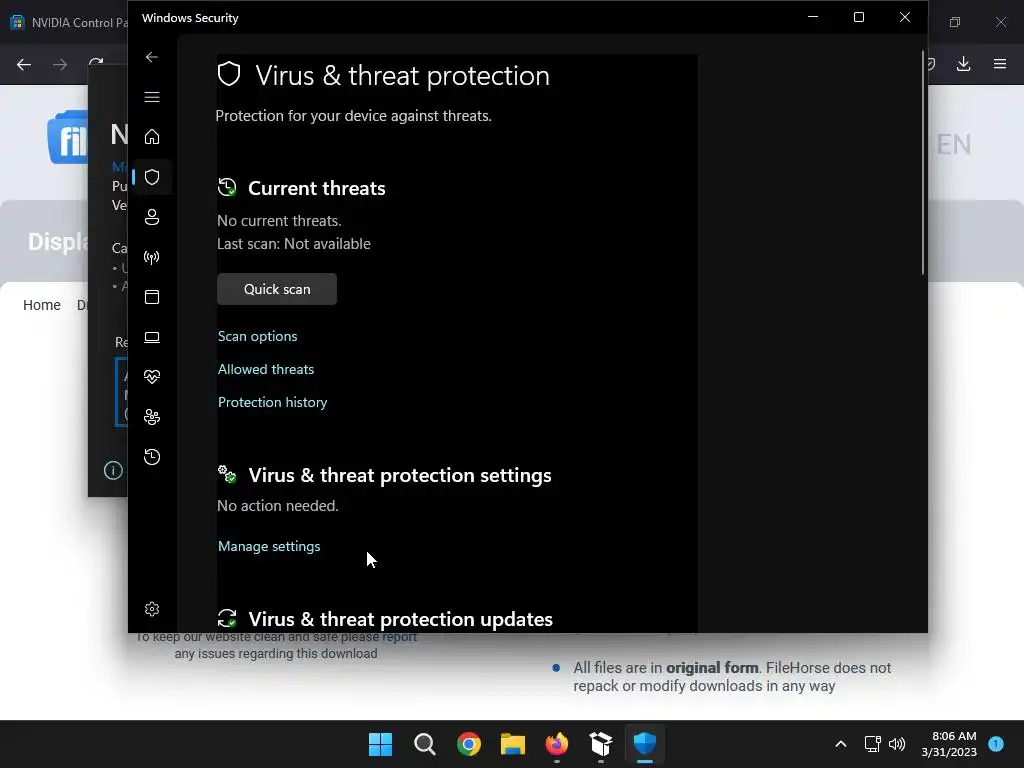
Task: Launch Google Chrome from taskbar
Action: click(468, 744)
